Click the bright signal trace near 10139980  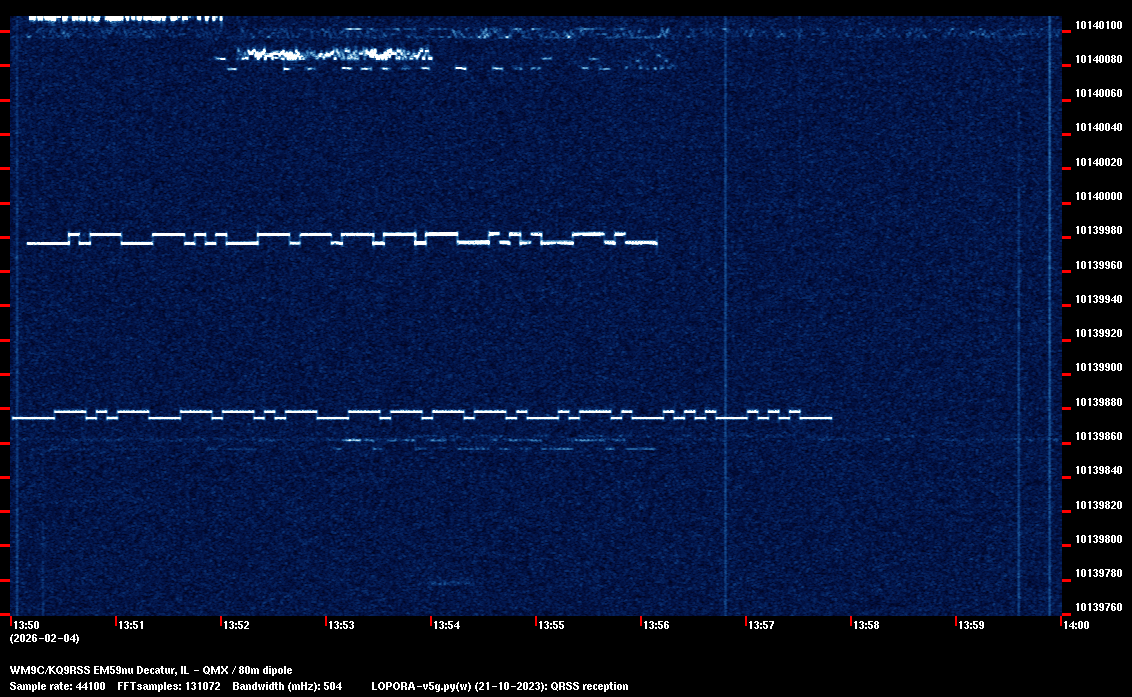pyautogui.click(x=340, y=238)
